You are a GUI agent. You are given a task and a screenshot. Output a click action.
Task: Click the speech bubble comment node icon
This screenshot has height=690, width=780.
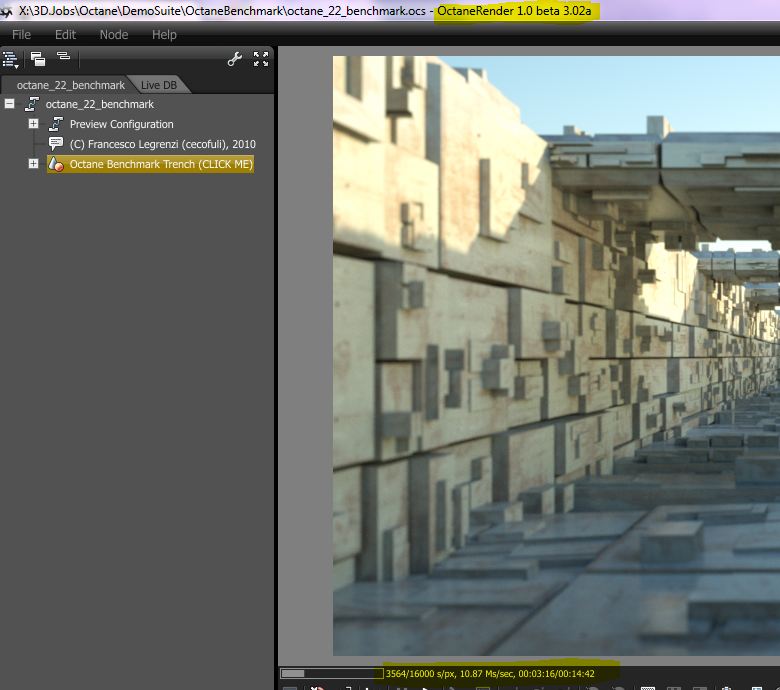[x=56, y=144]
